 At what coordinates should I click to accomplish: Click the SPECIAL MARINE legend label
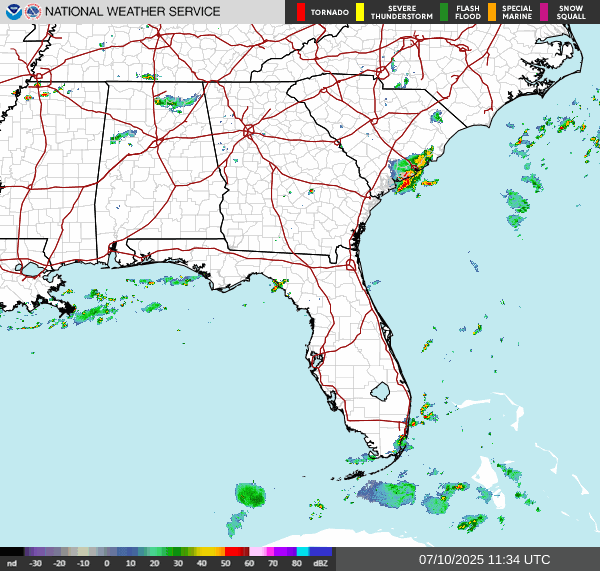pos(517,12)
